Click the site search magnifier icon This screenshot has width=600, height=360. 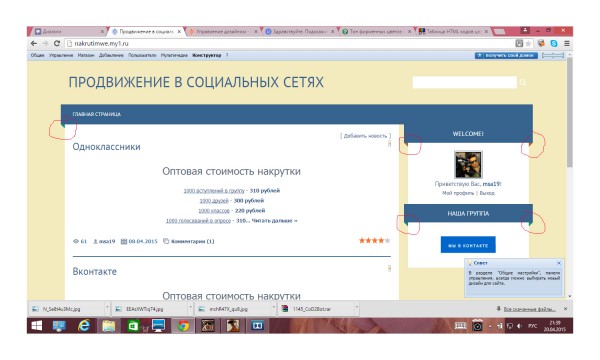523,82
